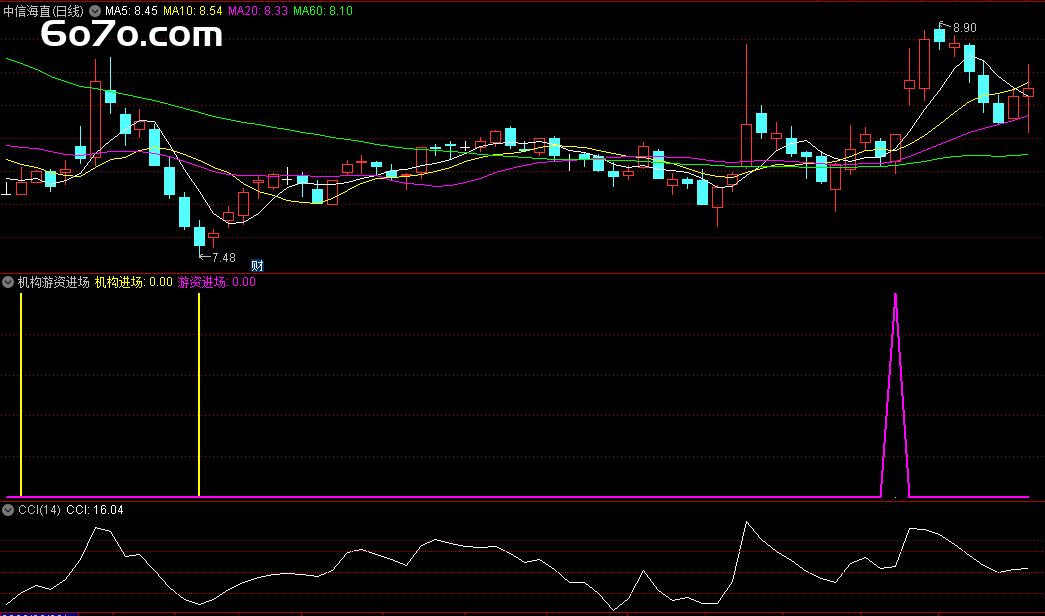Click the second yellow 机构进场 signal bar
Image resolution: width=1045 pixels, height=616 pixels.
199,395
